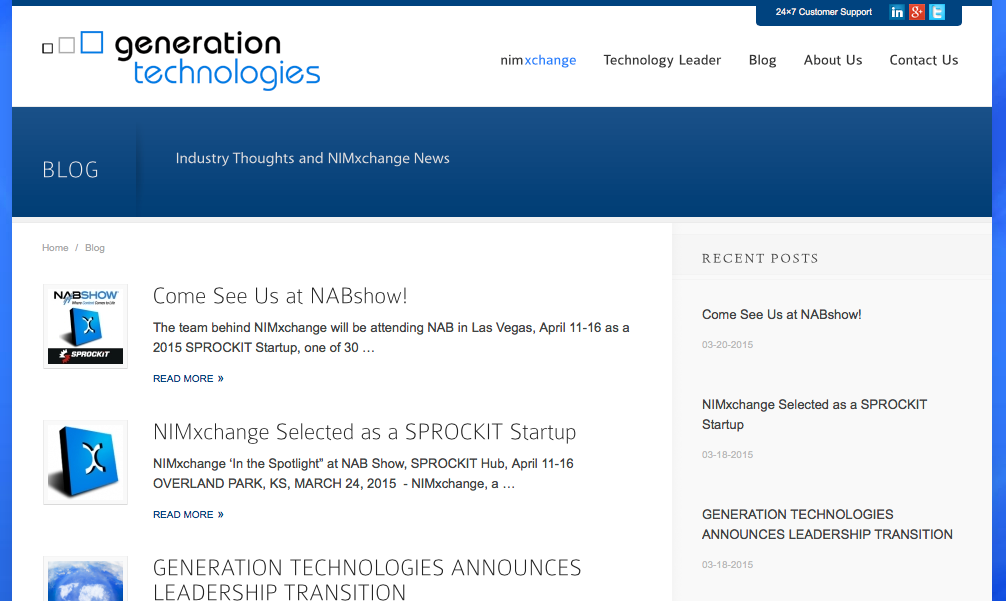Screen dimensions: 1006x601
Task: Click the Home breadcrumb link
Action: (55, 248)
